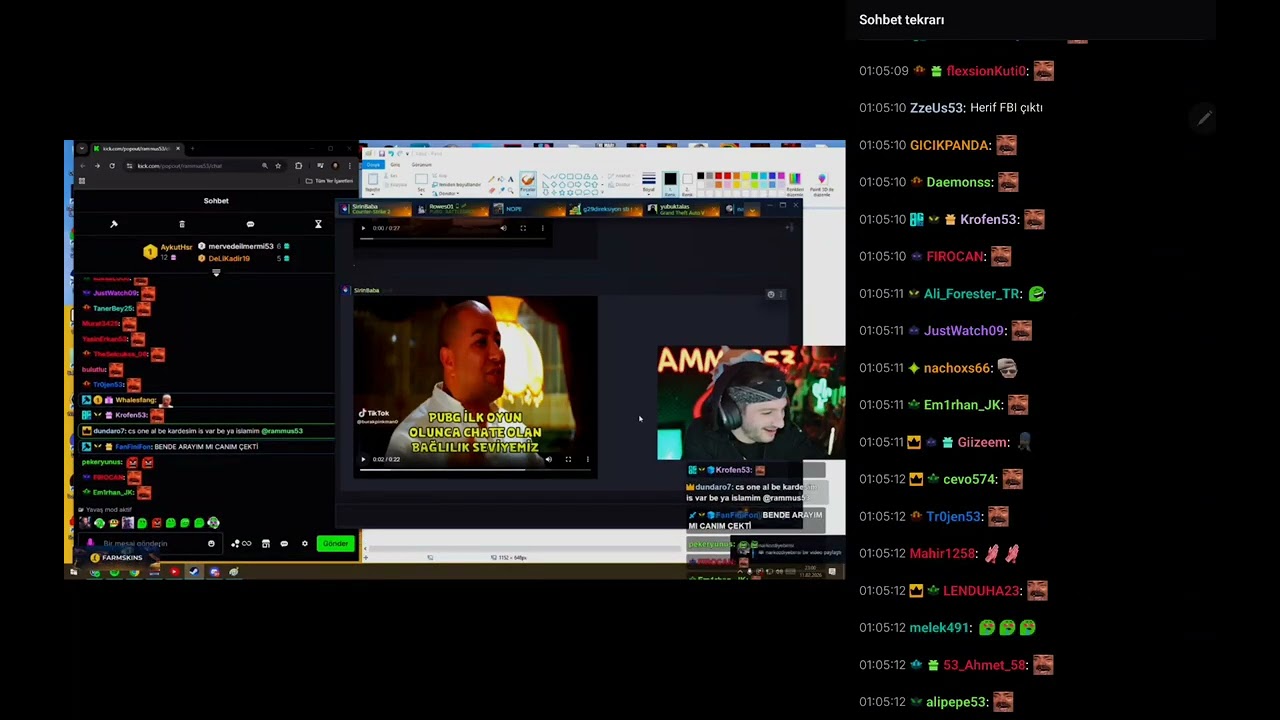Click the hammer moderation icon in Kick chat
This screenshot has height=720, width=1280.
click(x=114, y=224)
